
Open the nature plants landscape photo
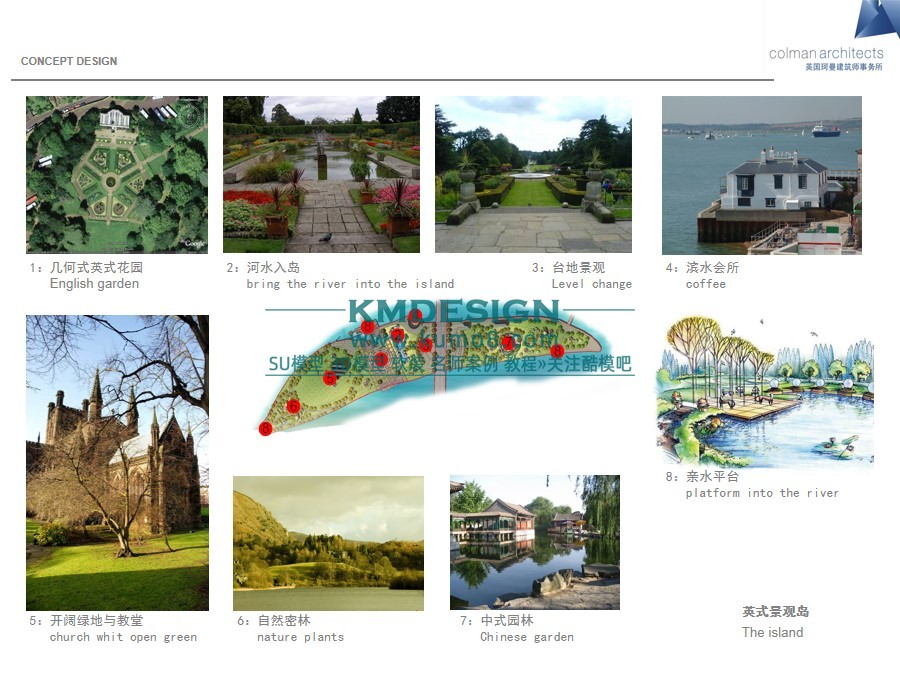pos(328,543)
